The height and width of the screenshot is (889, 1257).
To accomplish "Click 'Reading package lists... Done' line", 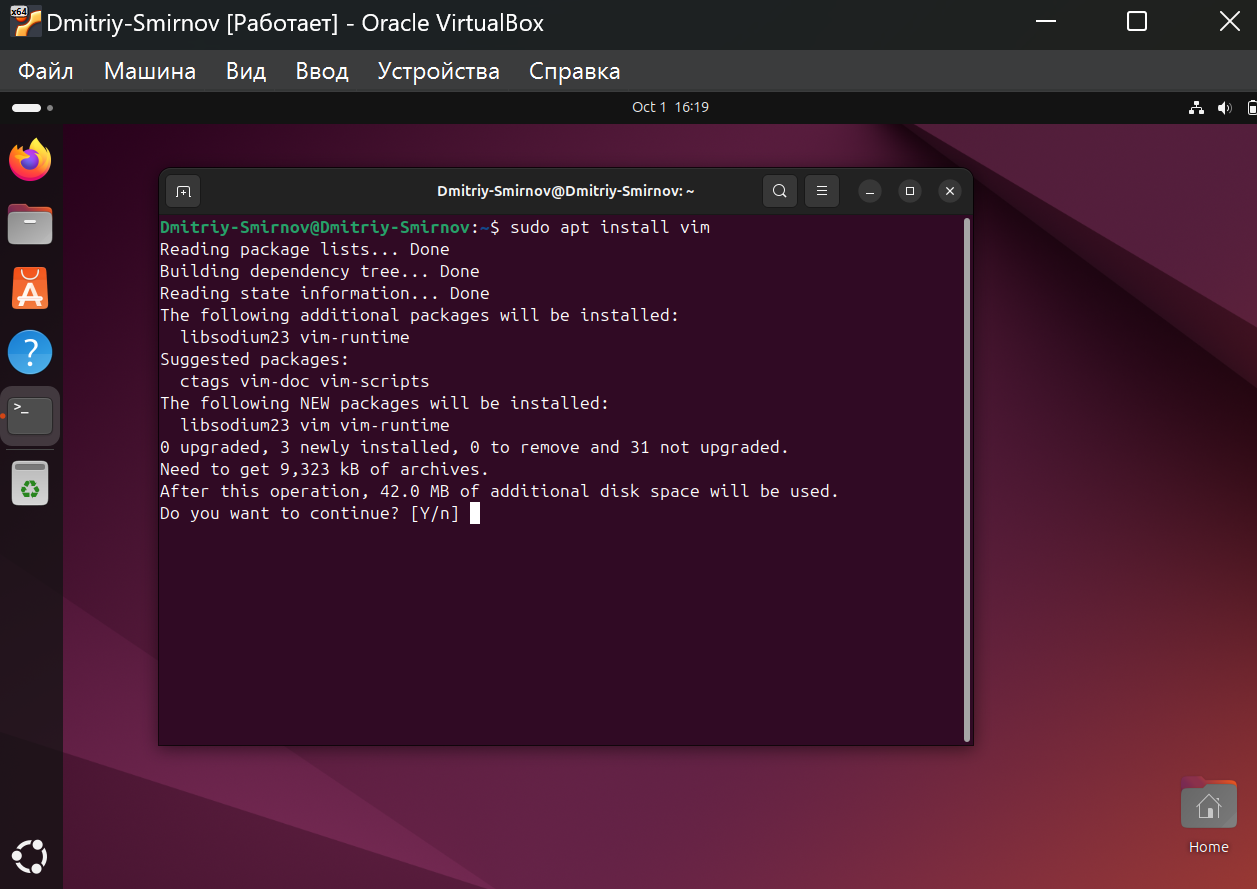I will tap(305, 250).
